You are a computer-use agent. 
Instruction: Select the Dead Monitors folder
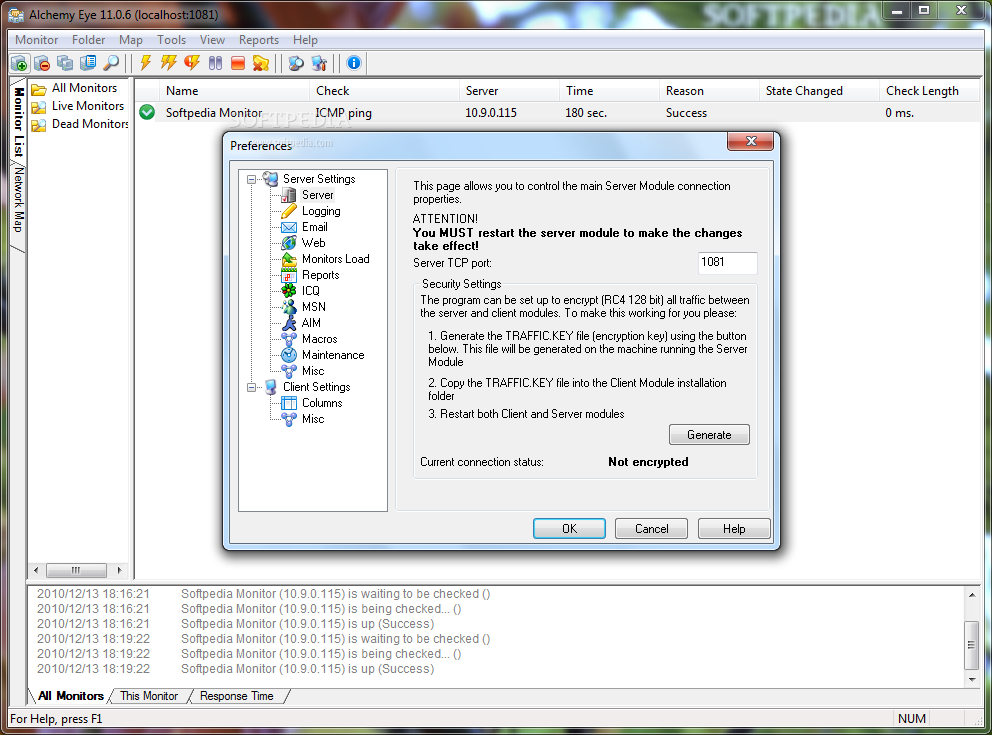pyautogui.click(x=90, y=124)
